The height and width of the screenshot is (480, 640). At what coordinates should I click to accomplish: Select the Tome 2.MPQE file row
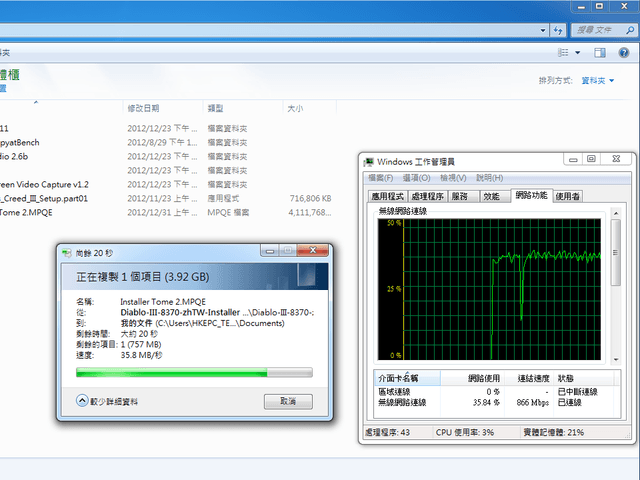pos(167,212)
